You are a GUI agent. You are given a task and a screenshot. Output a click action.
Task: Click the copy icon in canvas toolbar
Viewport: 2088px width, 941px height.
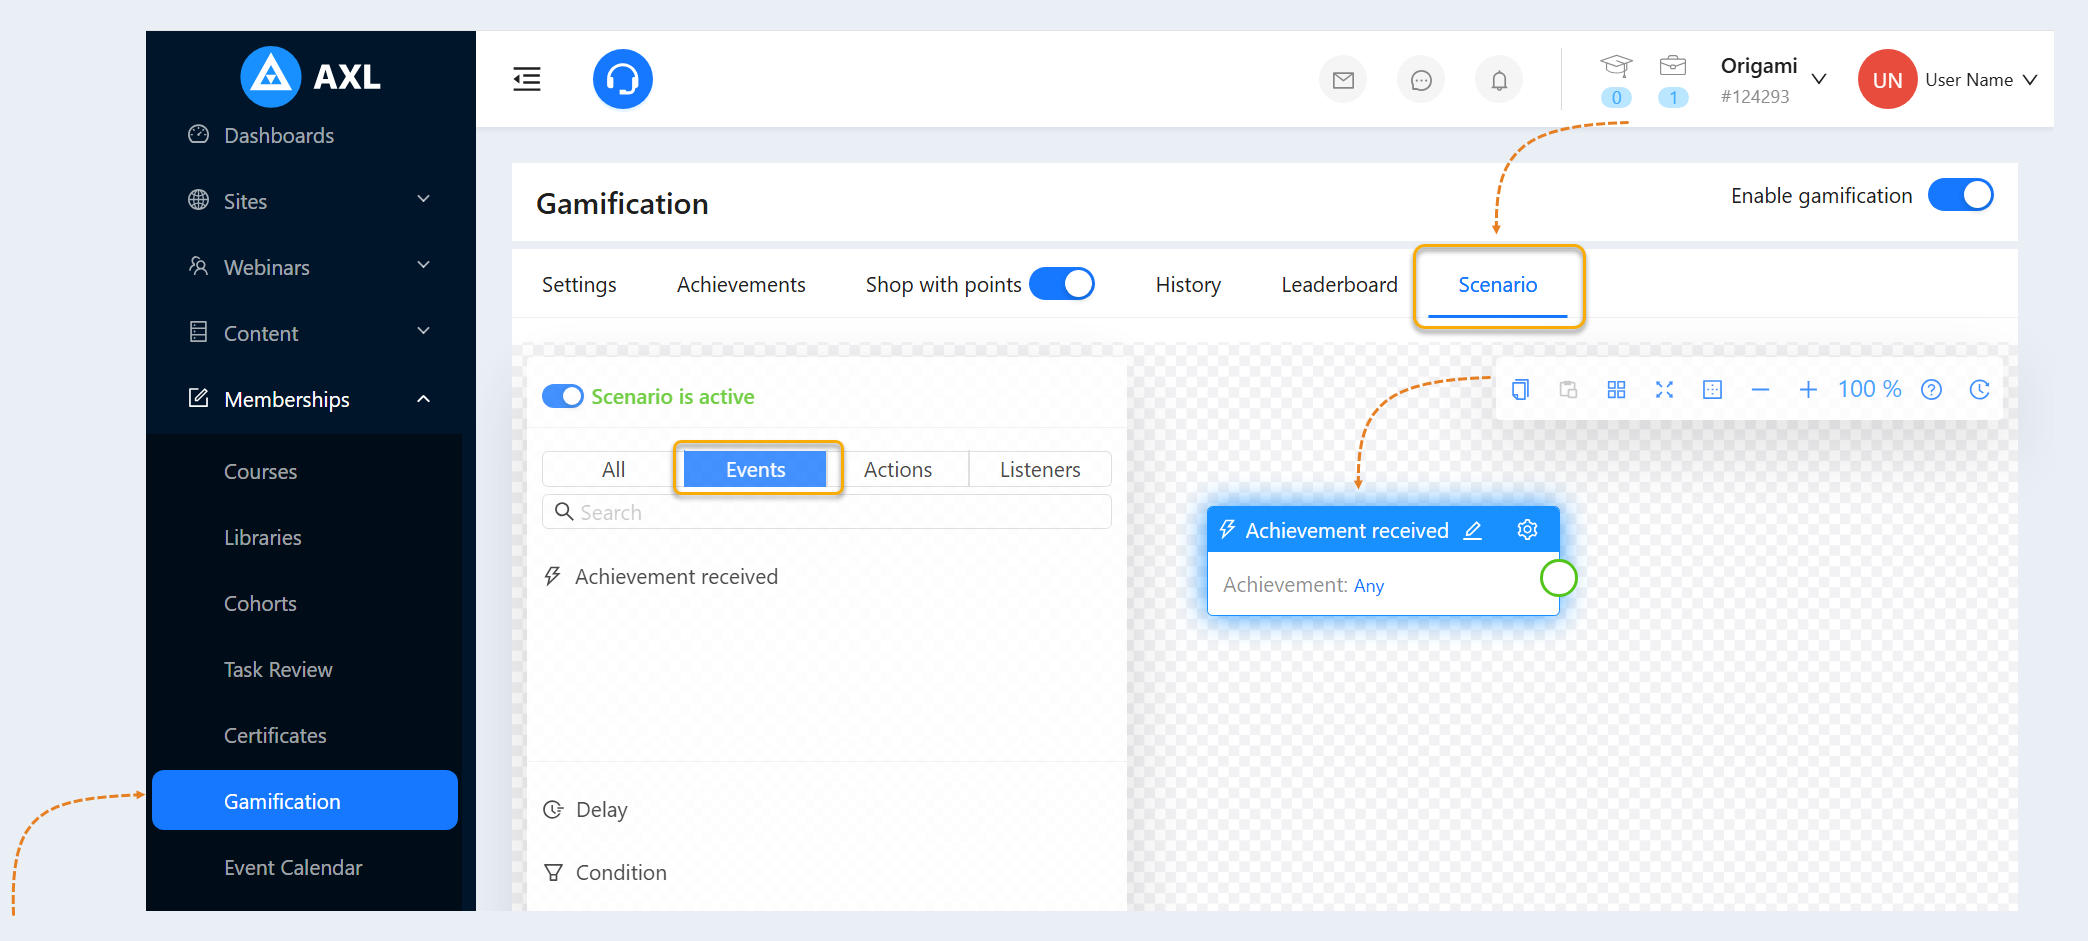tap(1520, 390)
